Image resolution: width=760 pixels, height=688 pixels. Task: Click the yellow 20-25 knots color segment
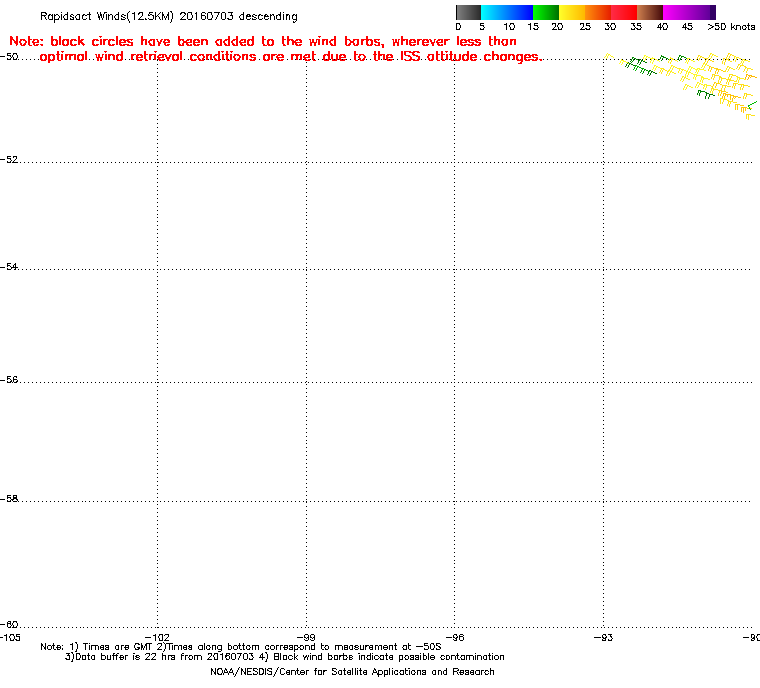tap(572, 12)
